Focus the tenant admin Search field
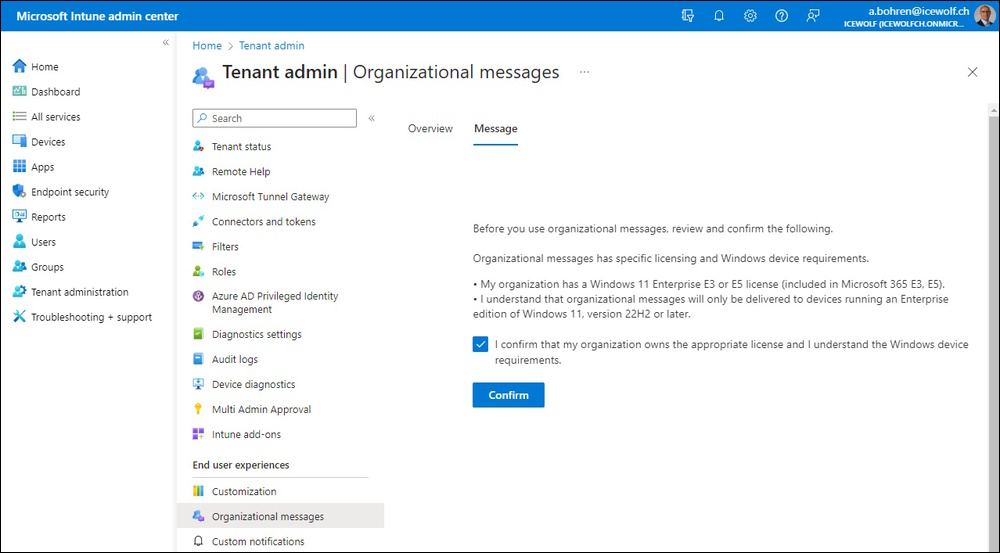 [275, 118]
